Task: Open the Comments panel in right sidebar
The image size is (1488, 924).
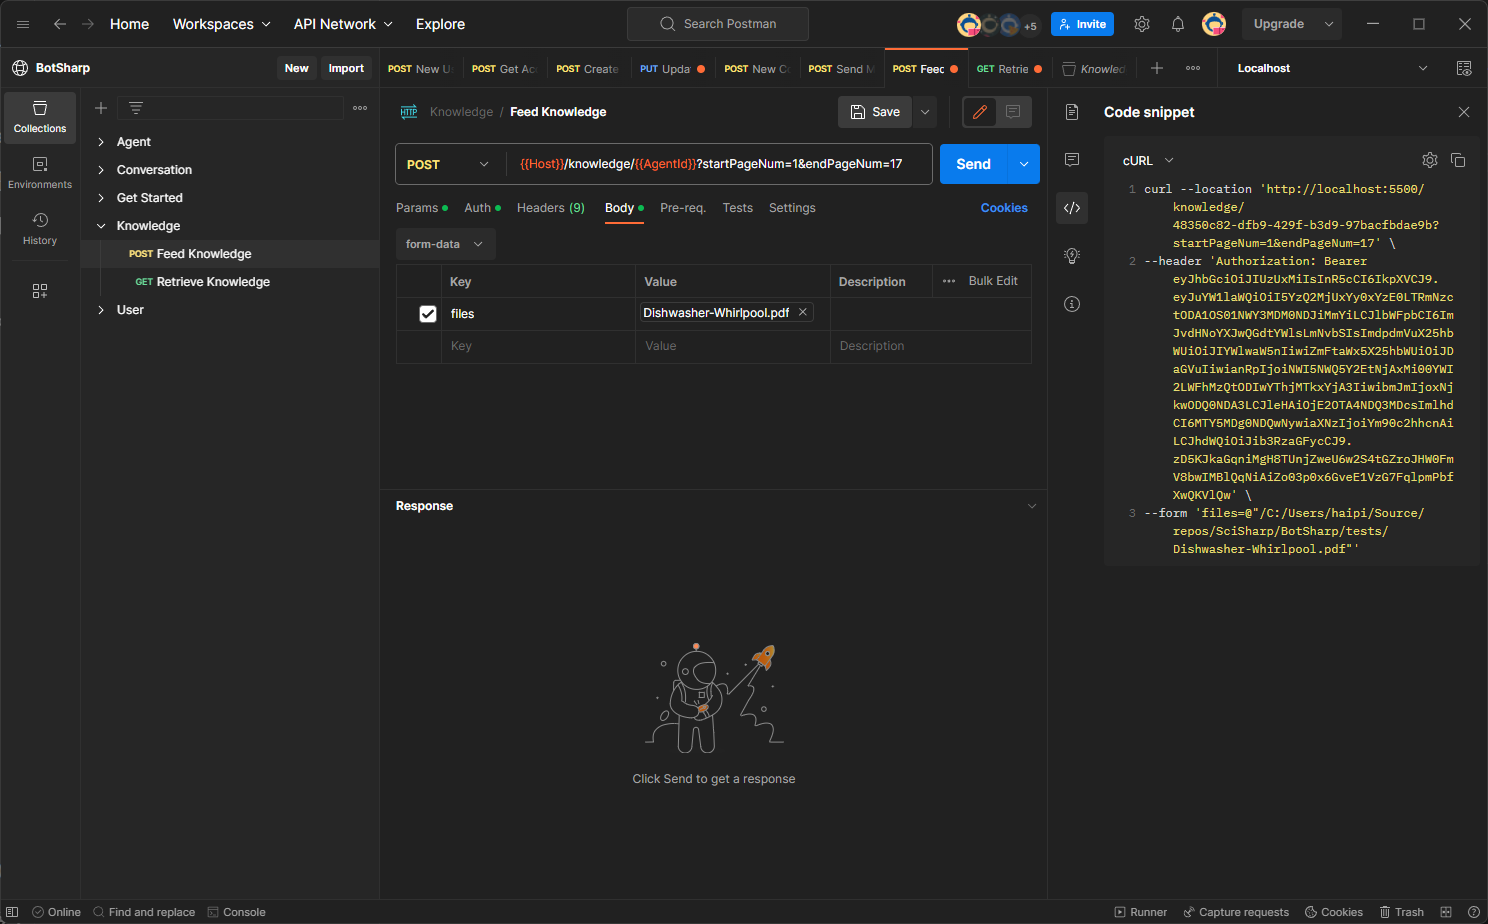Action: point(1072,160)
